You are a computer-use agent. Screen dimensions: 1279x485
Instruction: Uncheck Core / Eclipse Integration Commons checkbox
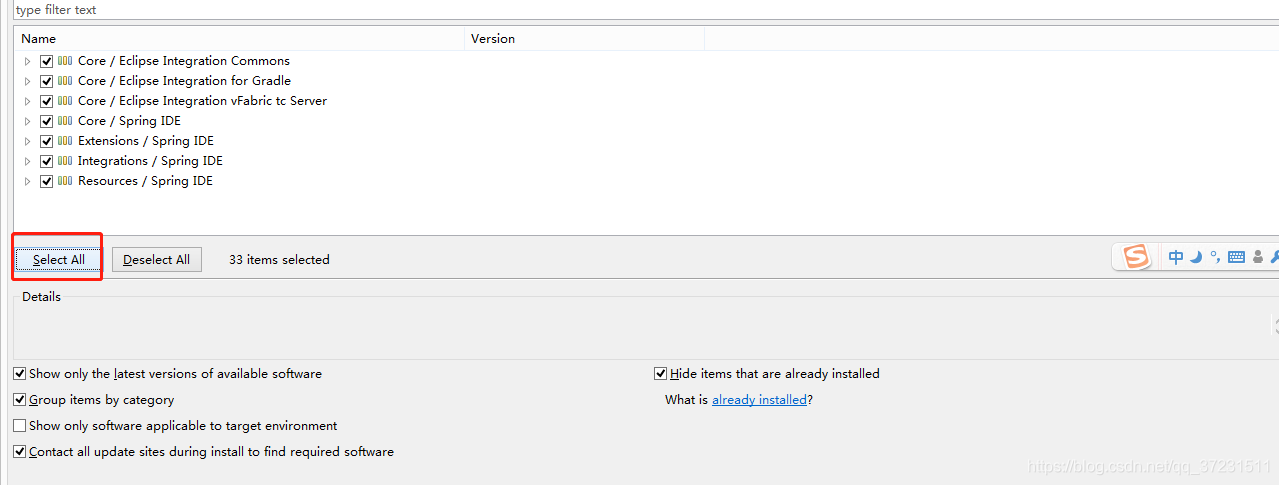coord(46,61)
